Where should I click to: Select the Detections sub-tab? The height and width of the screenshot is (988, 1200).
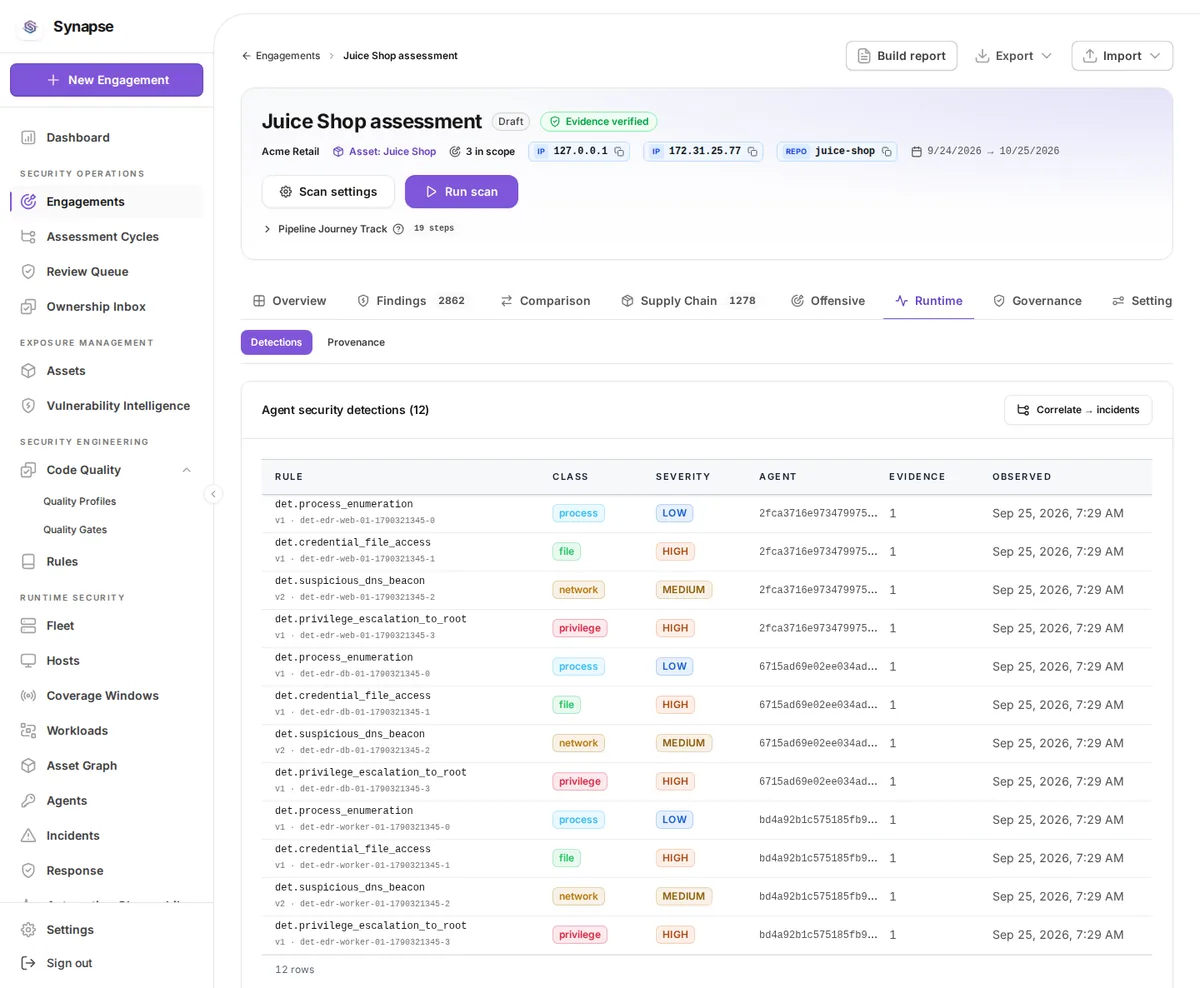pos(276,342)
